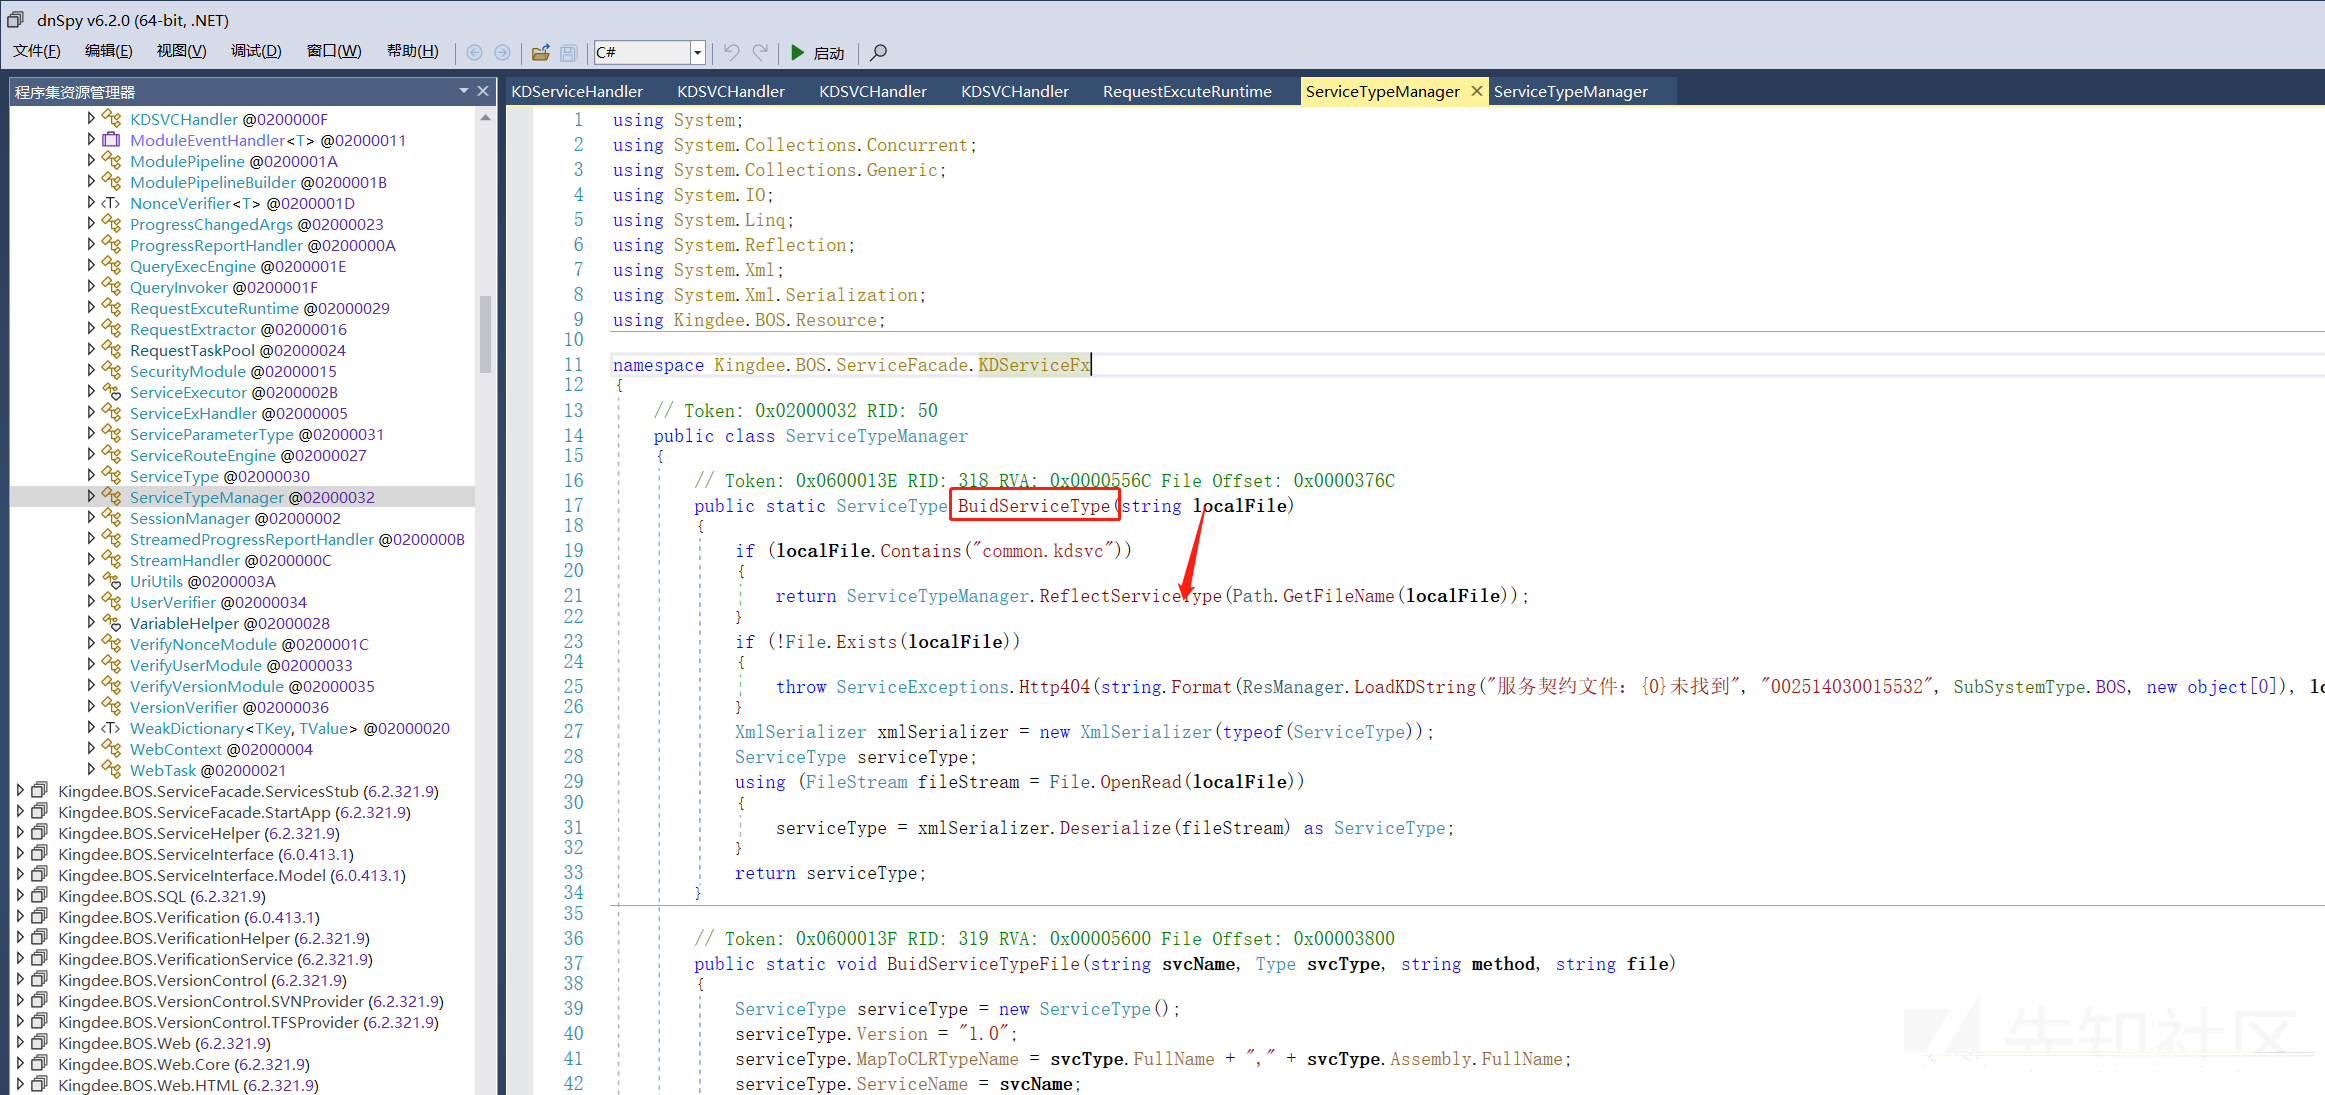Click the KDServiceFx namespace identifier
Viewport: 2325px width, 1095px height.
[1034, 365]
